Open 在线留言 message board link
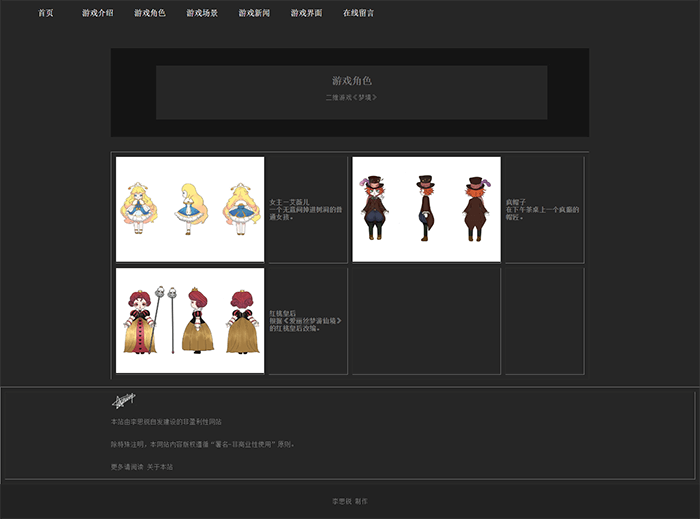Image resolution: width=700 pixels, height=519 pixels. pyautogui.click(x=358, y=13)
